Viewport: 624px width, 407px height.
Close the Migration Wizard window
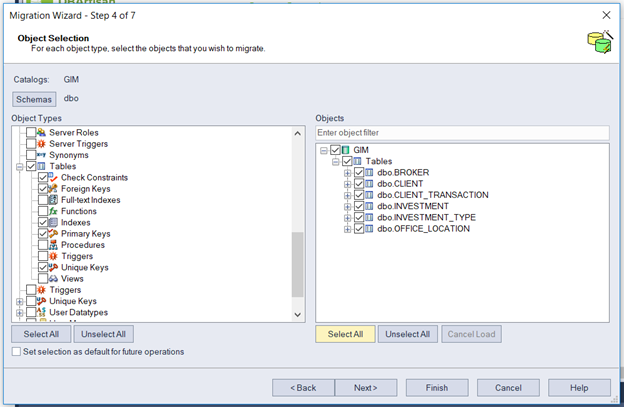pyautogui.click(x=606, y=15)
